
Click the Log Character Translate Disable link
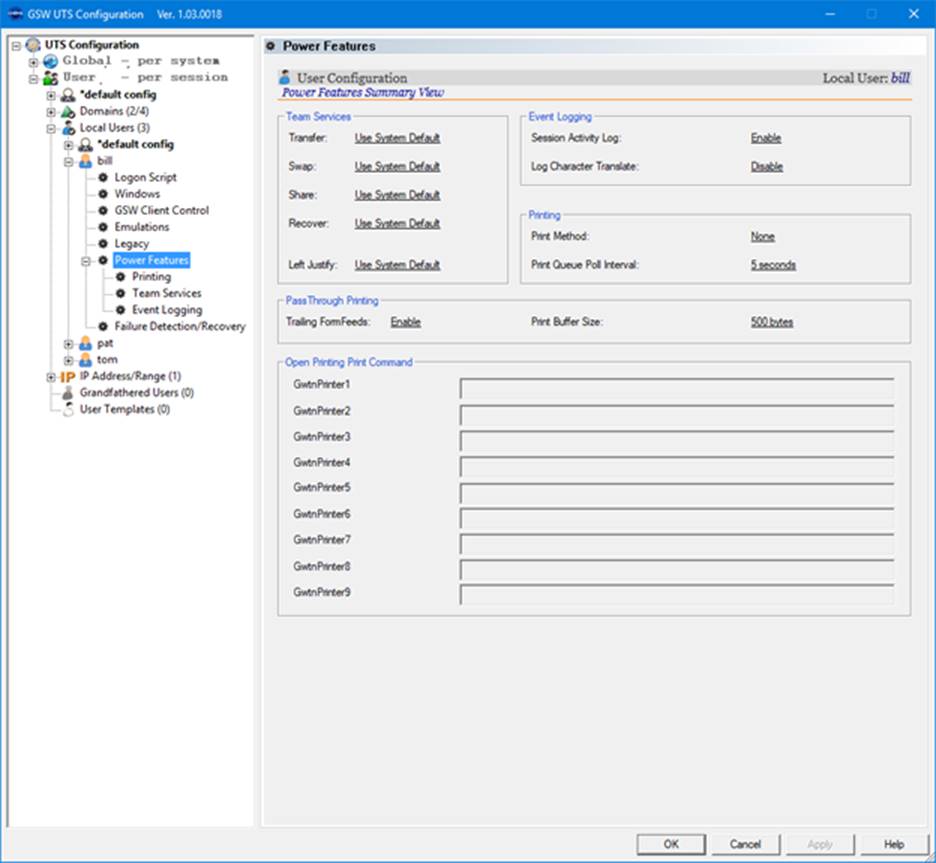click(766, 167)
